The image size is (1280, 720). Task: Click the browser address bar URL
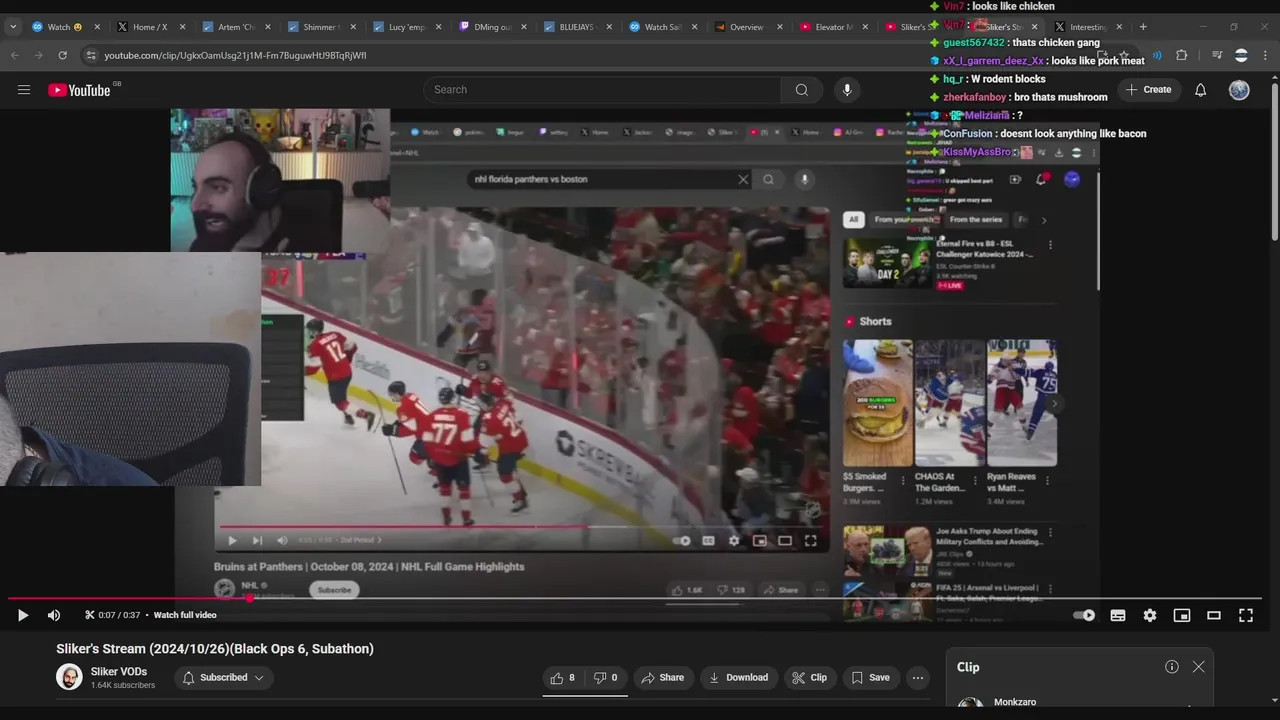pos(235,55)
